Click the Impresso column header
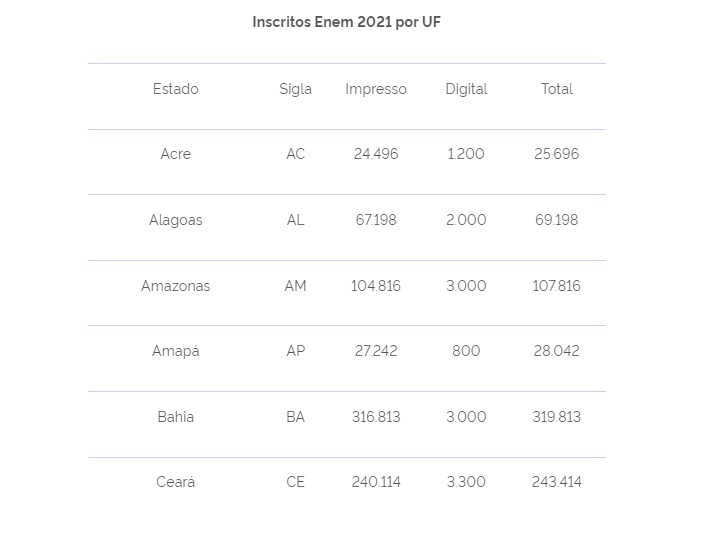The image size is (720, 548). pos(376,89)
